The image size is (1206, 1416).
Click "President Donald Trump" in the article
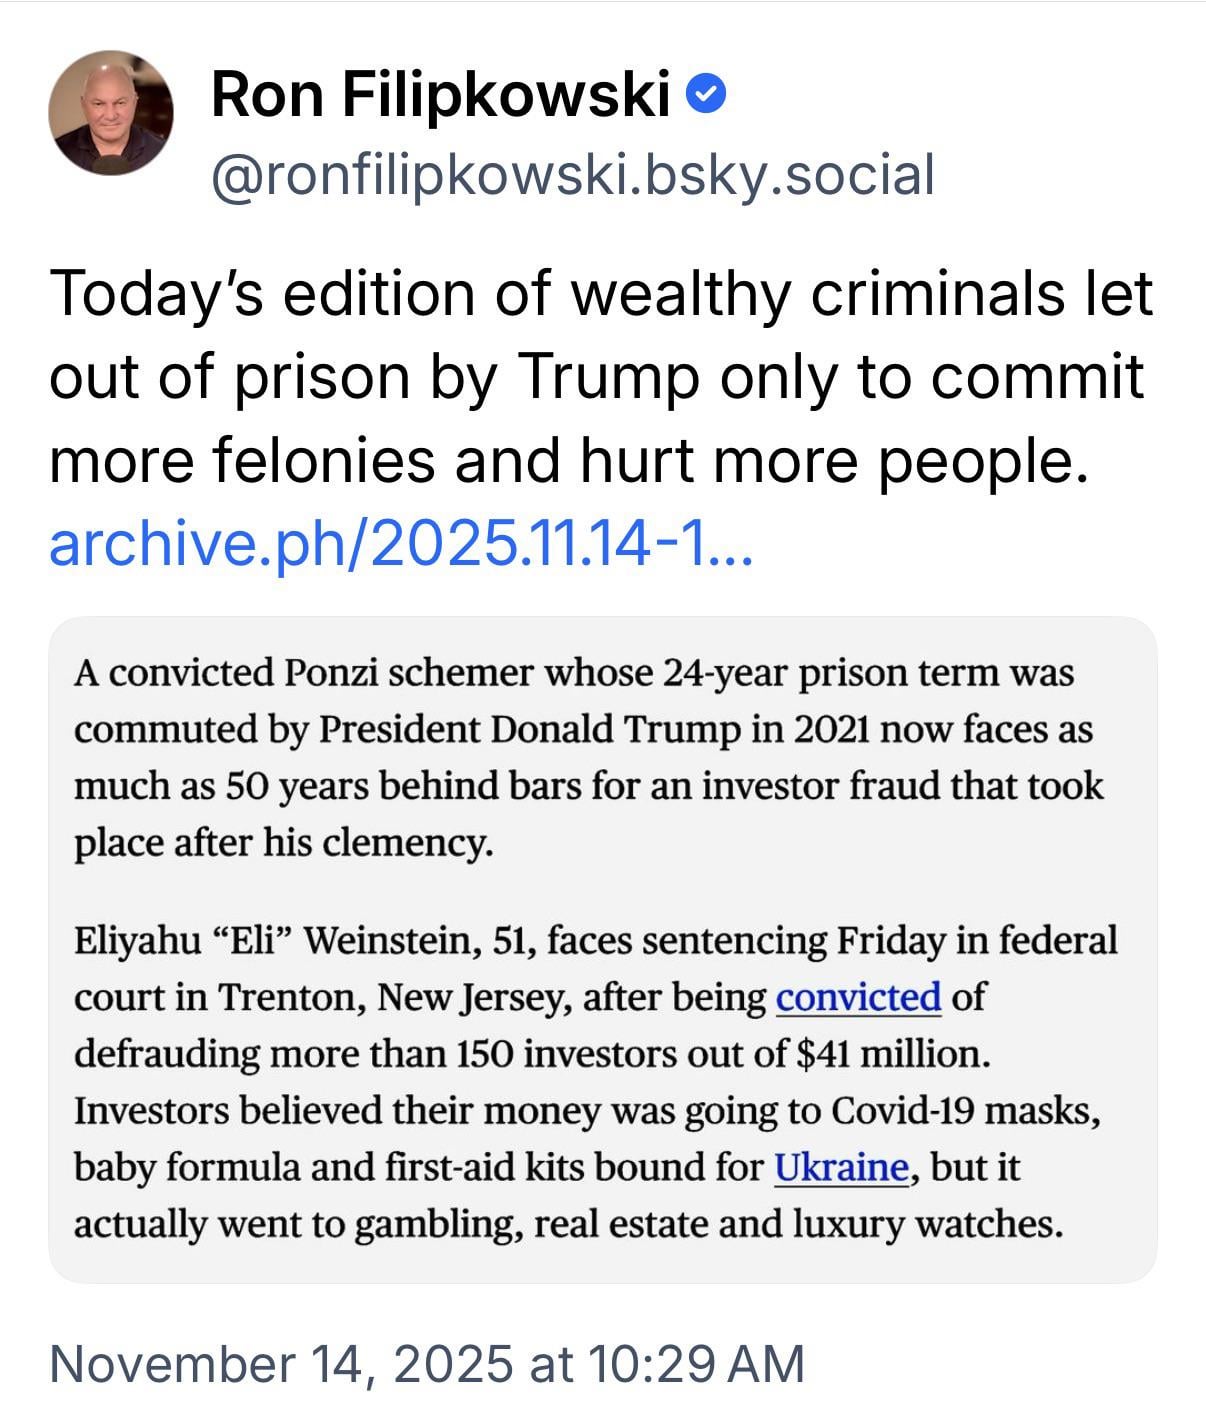(x=530, y=730)
